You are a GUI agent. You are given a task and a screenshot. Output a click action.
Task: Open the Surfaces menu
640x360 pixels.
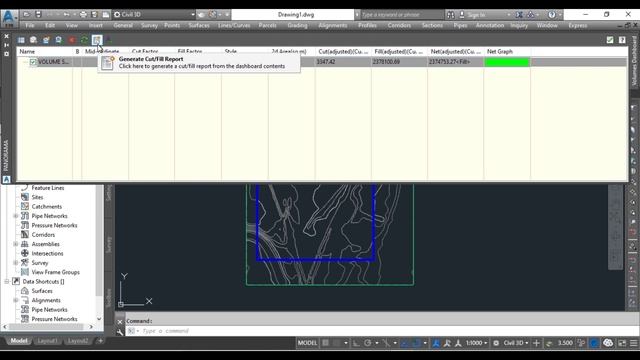[x=199, y=25]
